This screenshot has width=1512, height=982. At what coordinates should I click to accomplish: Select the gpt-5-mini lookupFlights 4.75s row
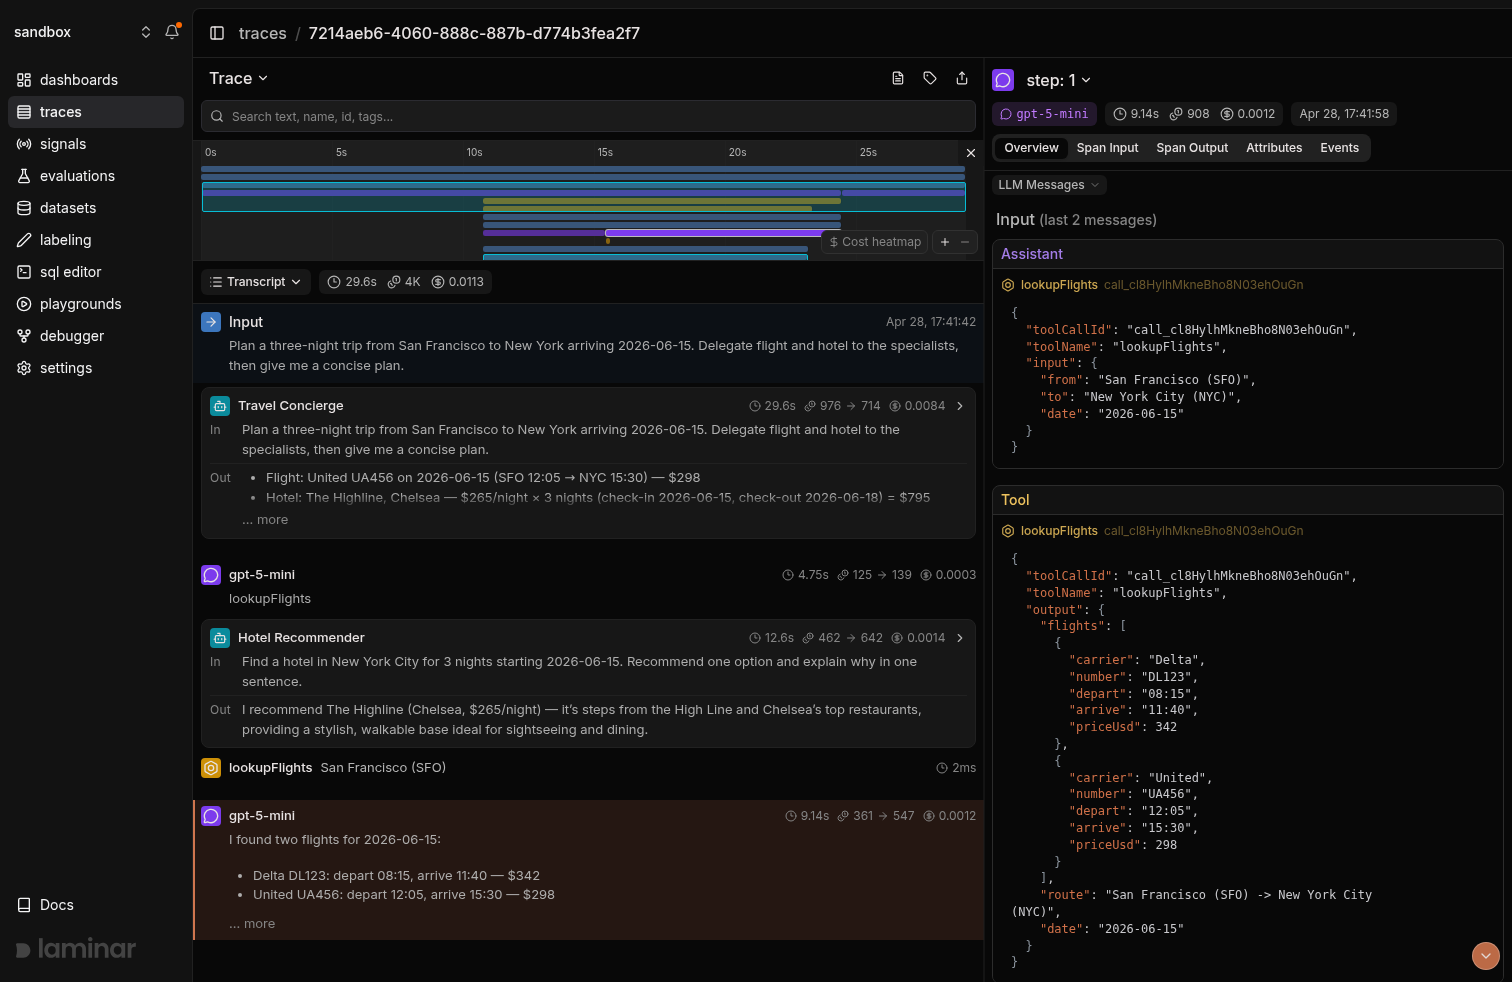[588, 586]
